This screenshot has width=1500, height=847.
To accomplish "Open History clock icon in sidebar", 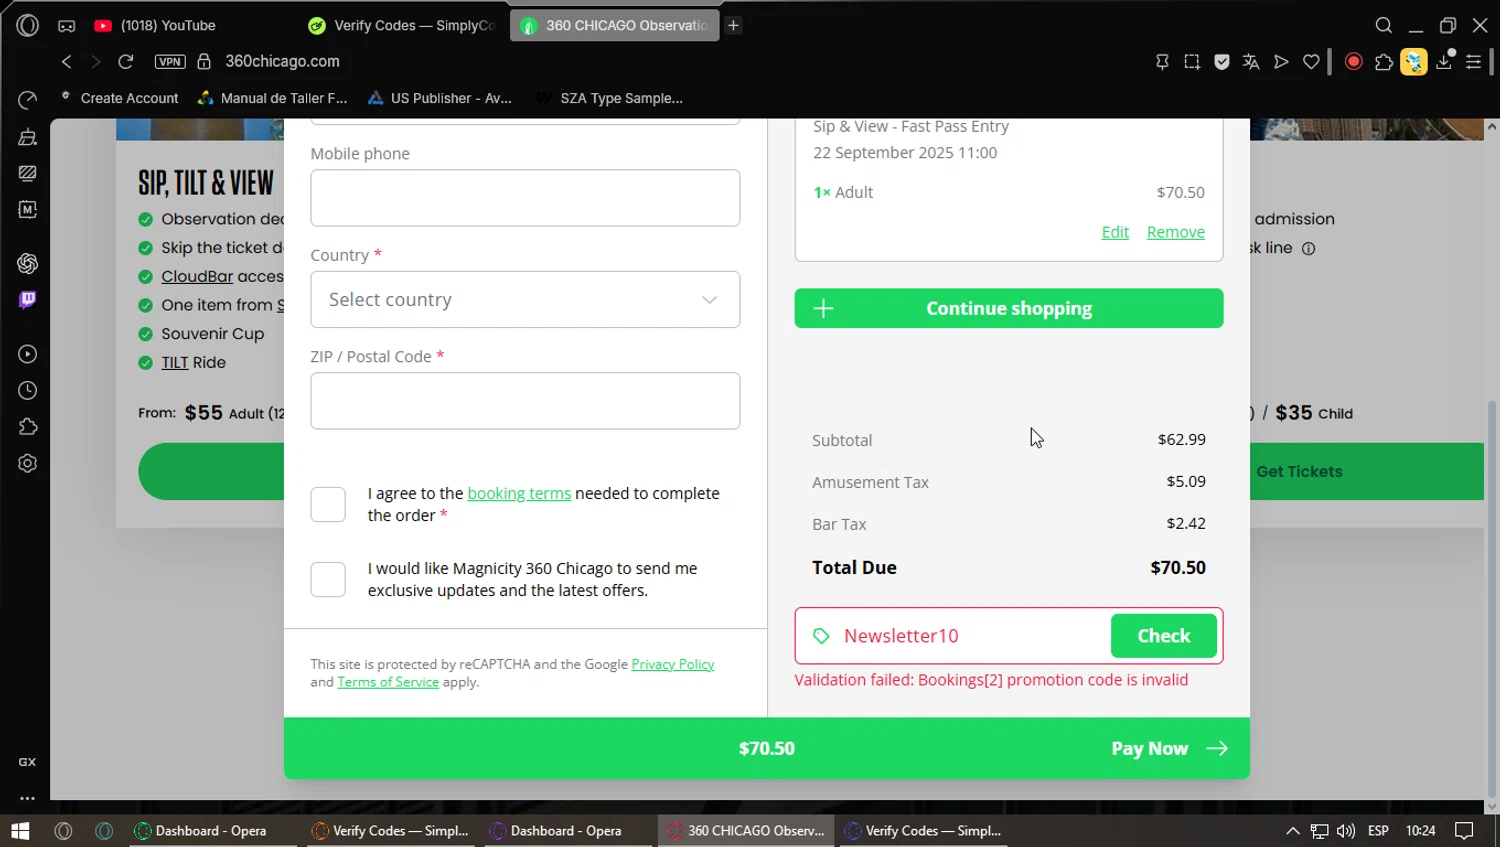I will pyautogui.click(x=28, y=391).
